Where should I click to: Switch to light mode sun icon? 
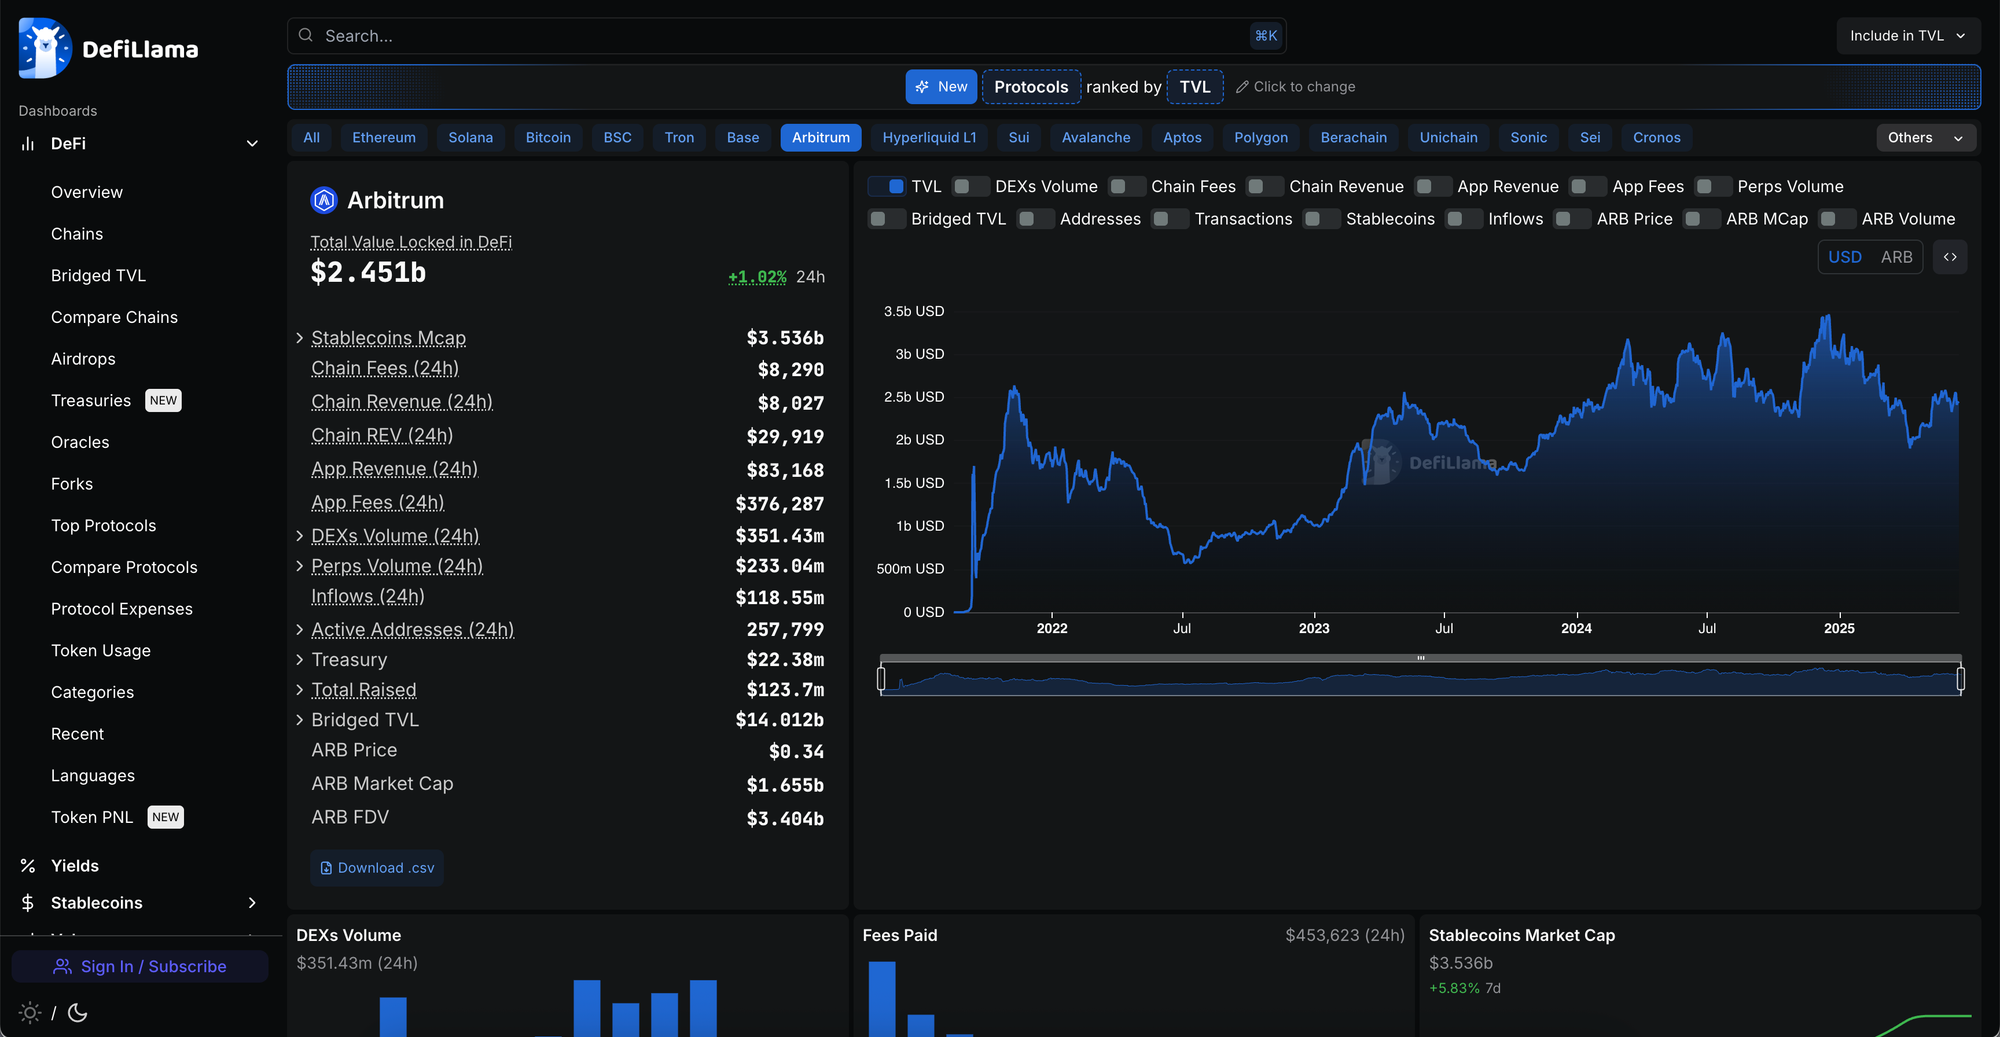(30, 1013)
